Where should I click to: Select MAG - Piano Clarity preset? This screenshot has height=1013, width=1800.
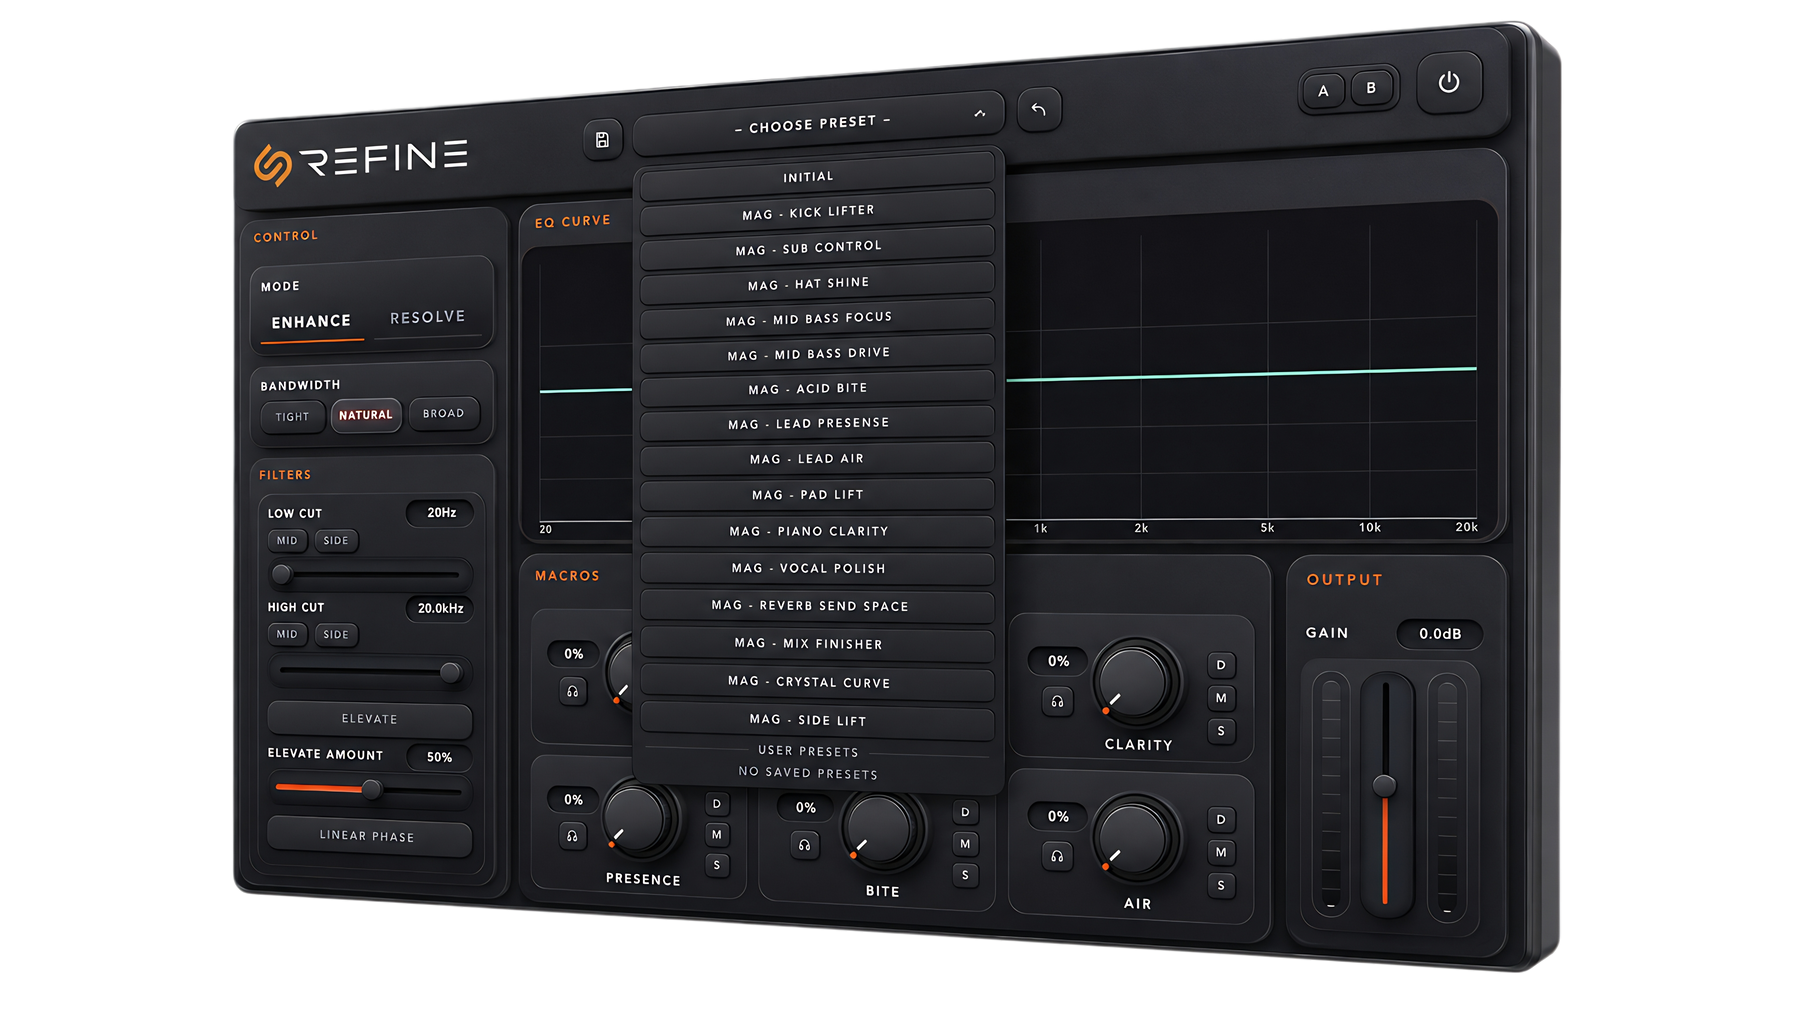pos(817,531)
